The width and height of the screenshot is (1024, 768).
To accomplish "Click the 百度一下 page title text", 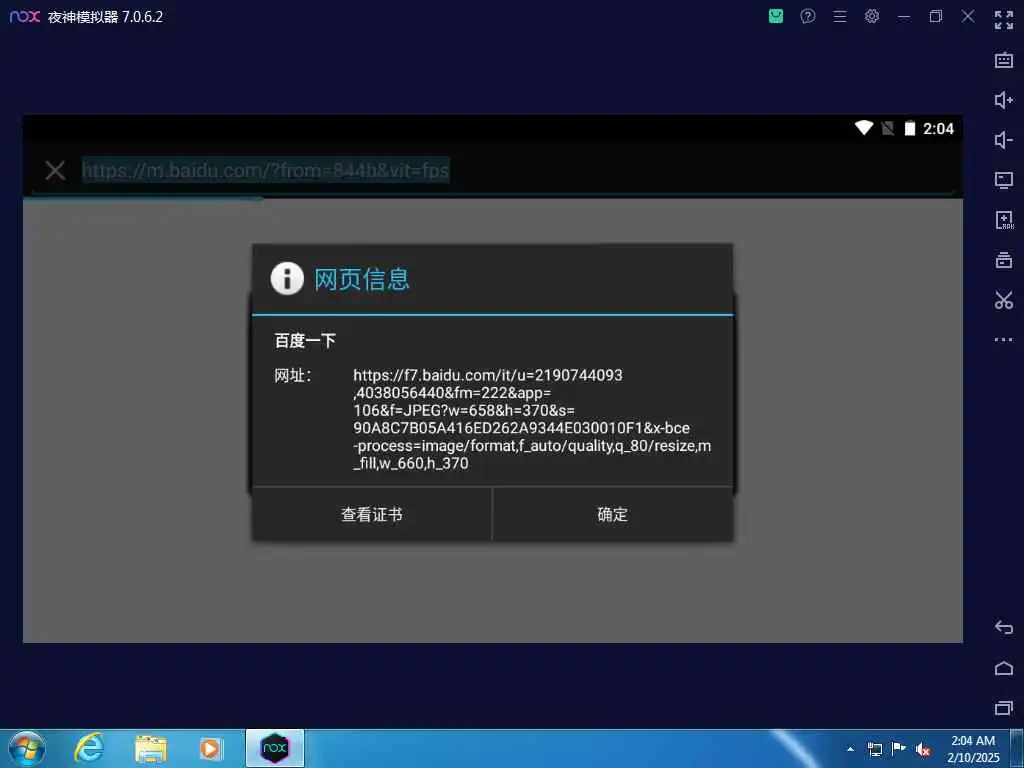I will point(305,340).
